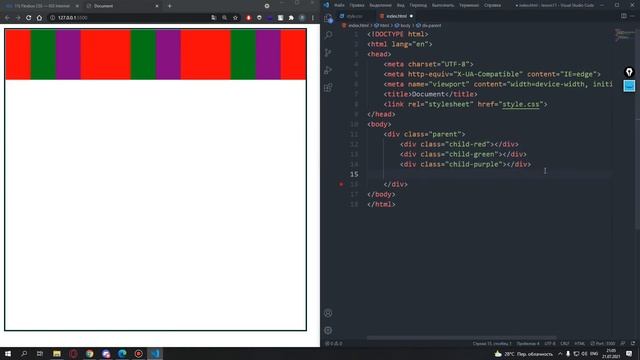
Task: Switch to the Document browser tab
Action: [x=122, y=6]
